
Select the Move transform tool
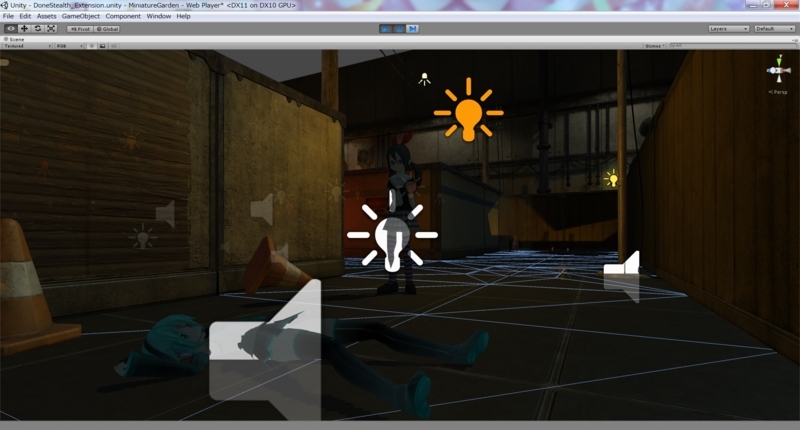pyautogui.click(x=24, y=29)
